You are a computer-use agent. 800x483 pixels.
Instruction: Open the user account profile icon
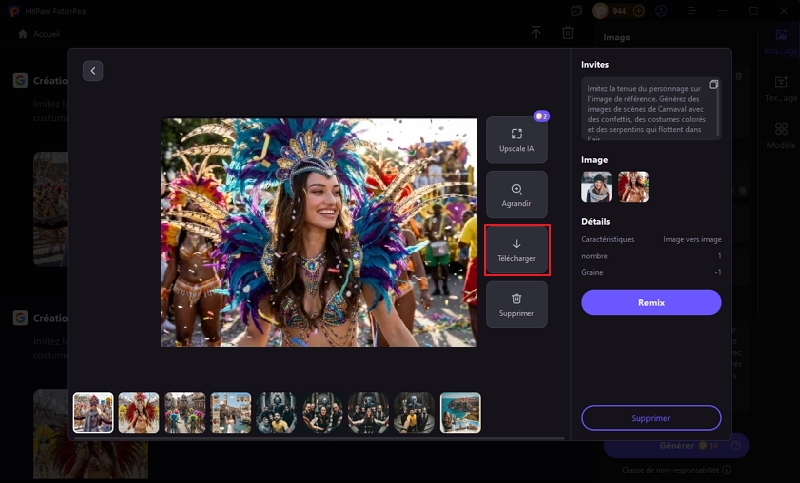coord(661,11)
